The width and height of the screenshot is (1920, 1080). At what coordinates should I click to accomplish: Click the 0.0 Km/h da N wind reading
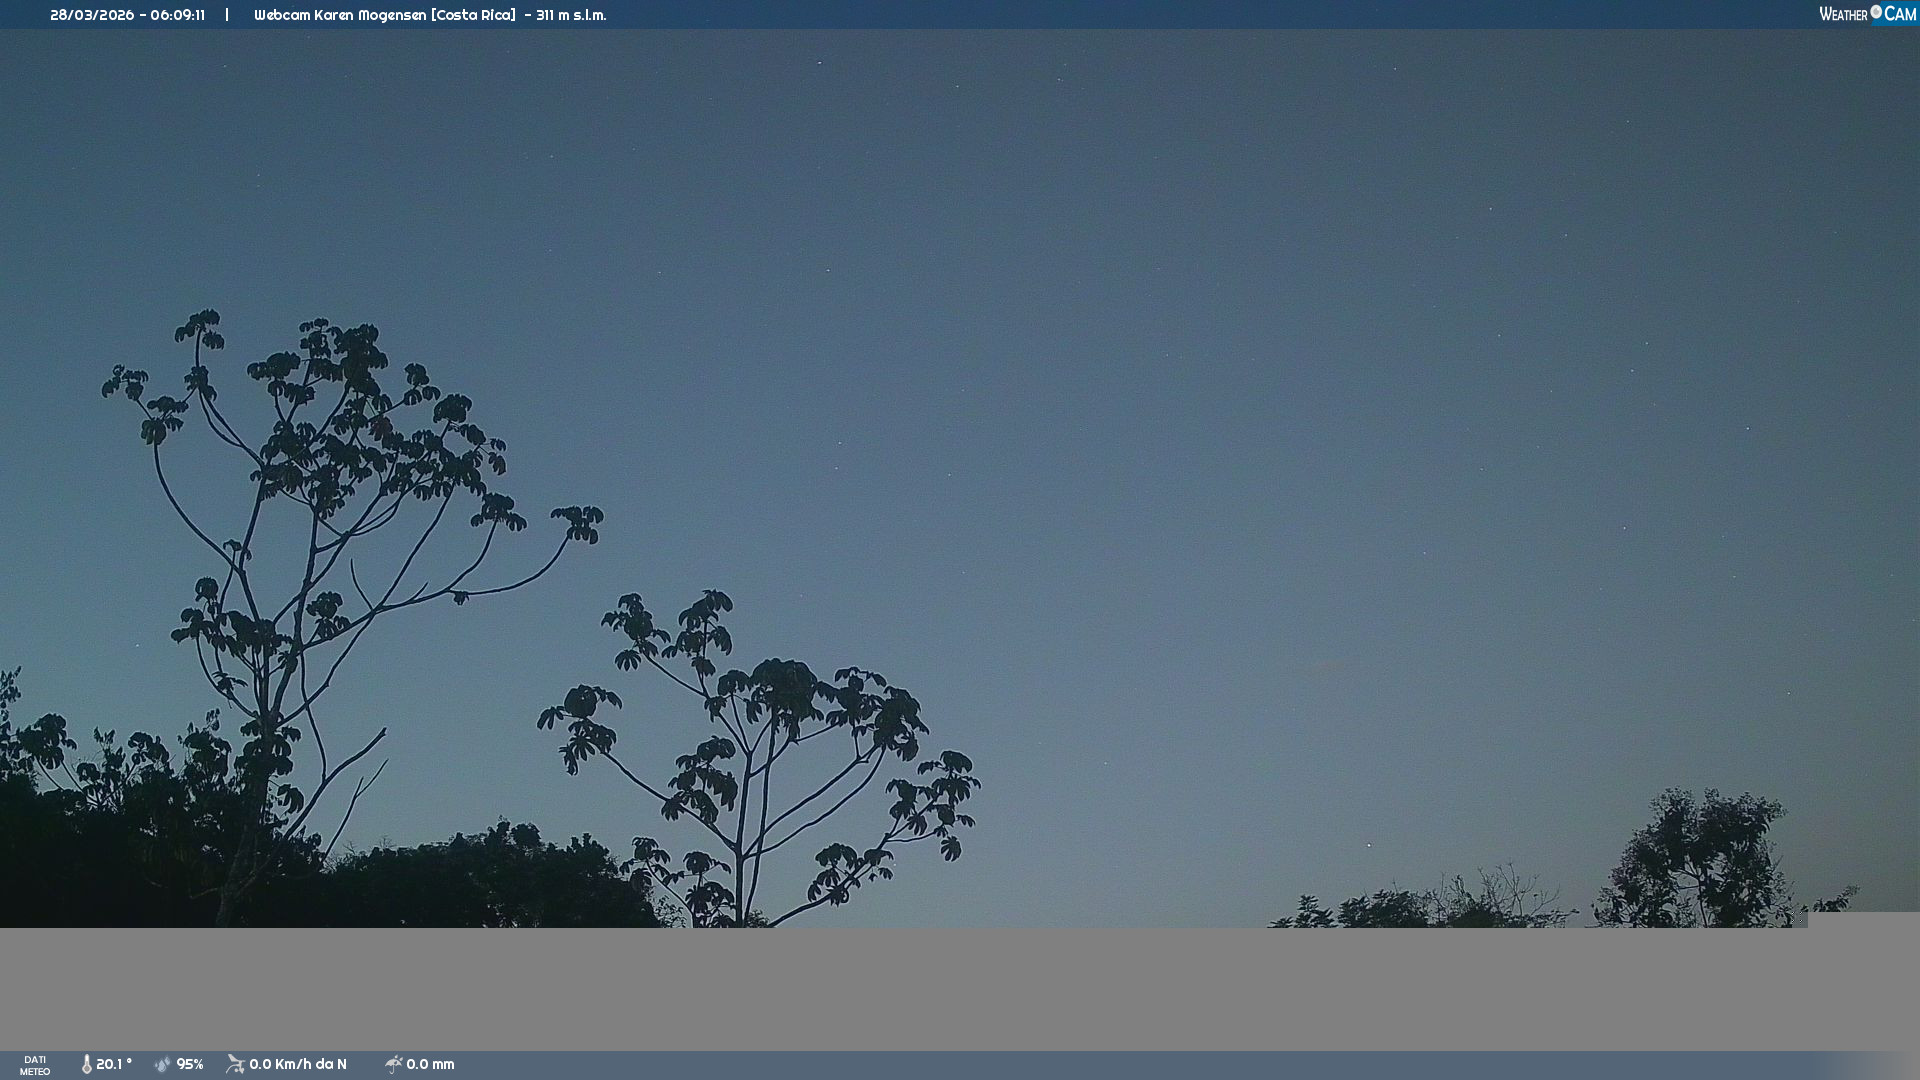[298, 1064]
